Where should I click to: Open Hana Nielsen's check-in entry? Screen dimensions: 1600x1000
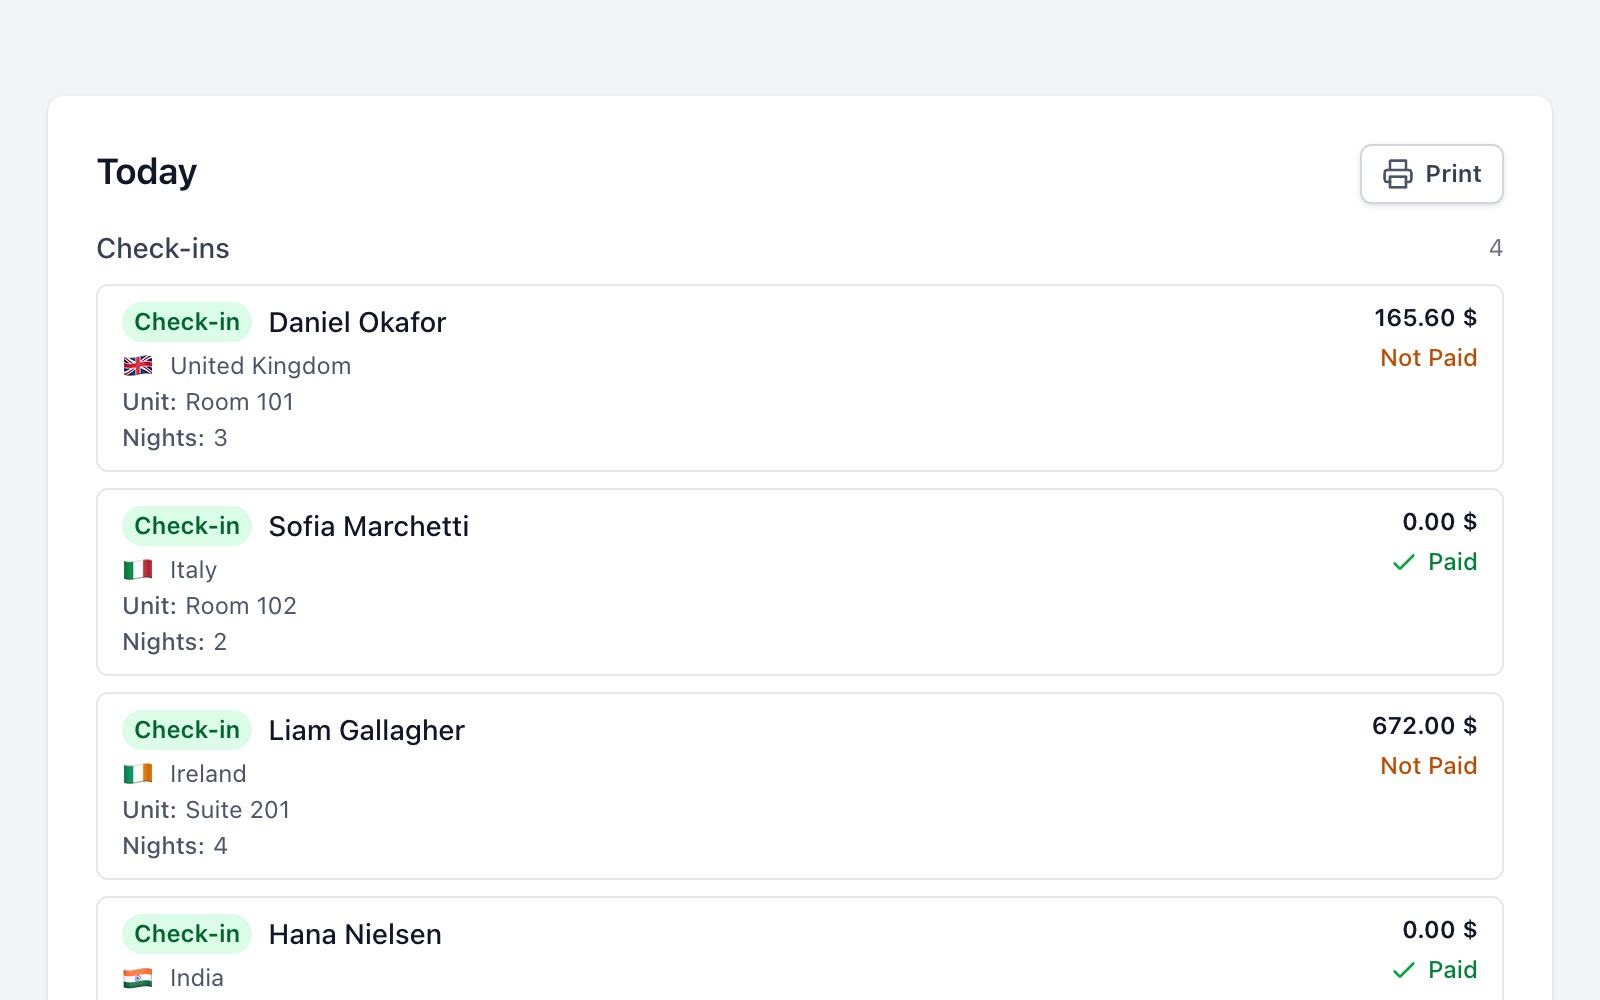800,949
